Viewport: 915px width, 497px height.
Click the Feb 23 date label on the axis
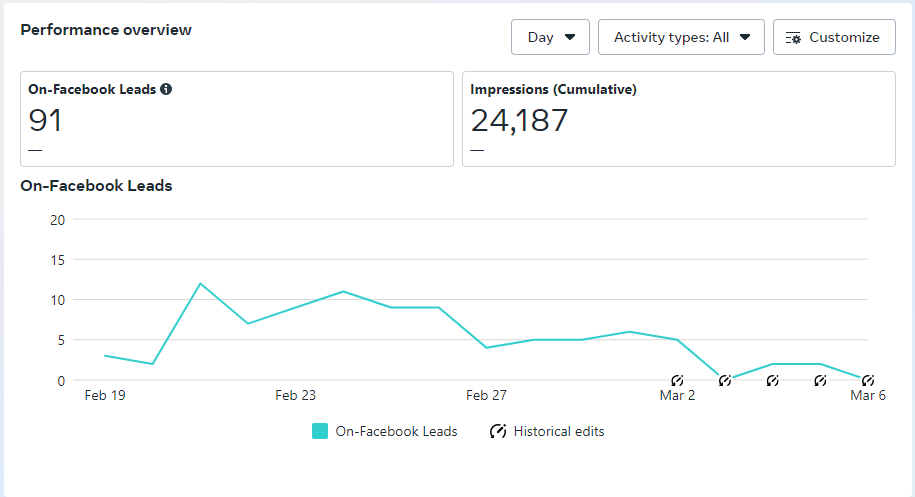point(296,395)
